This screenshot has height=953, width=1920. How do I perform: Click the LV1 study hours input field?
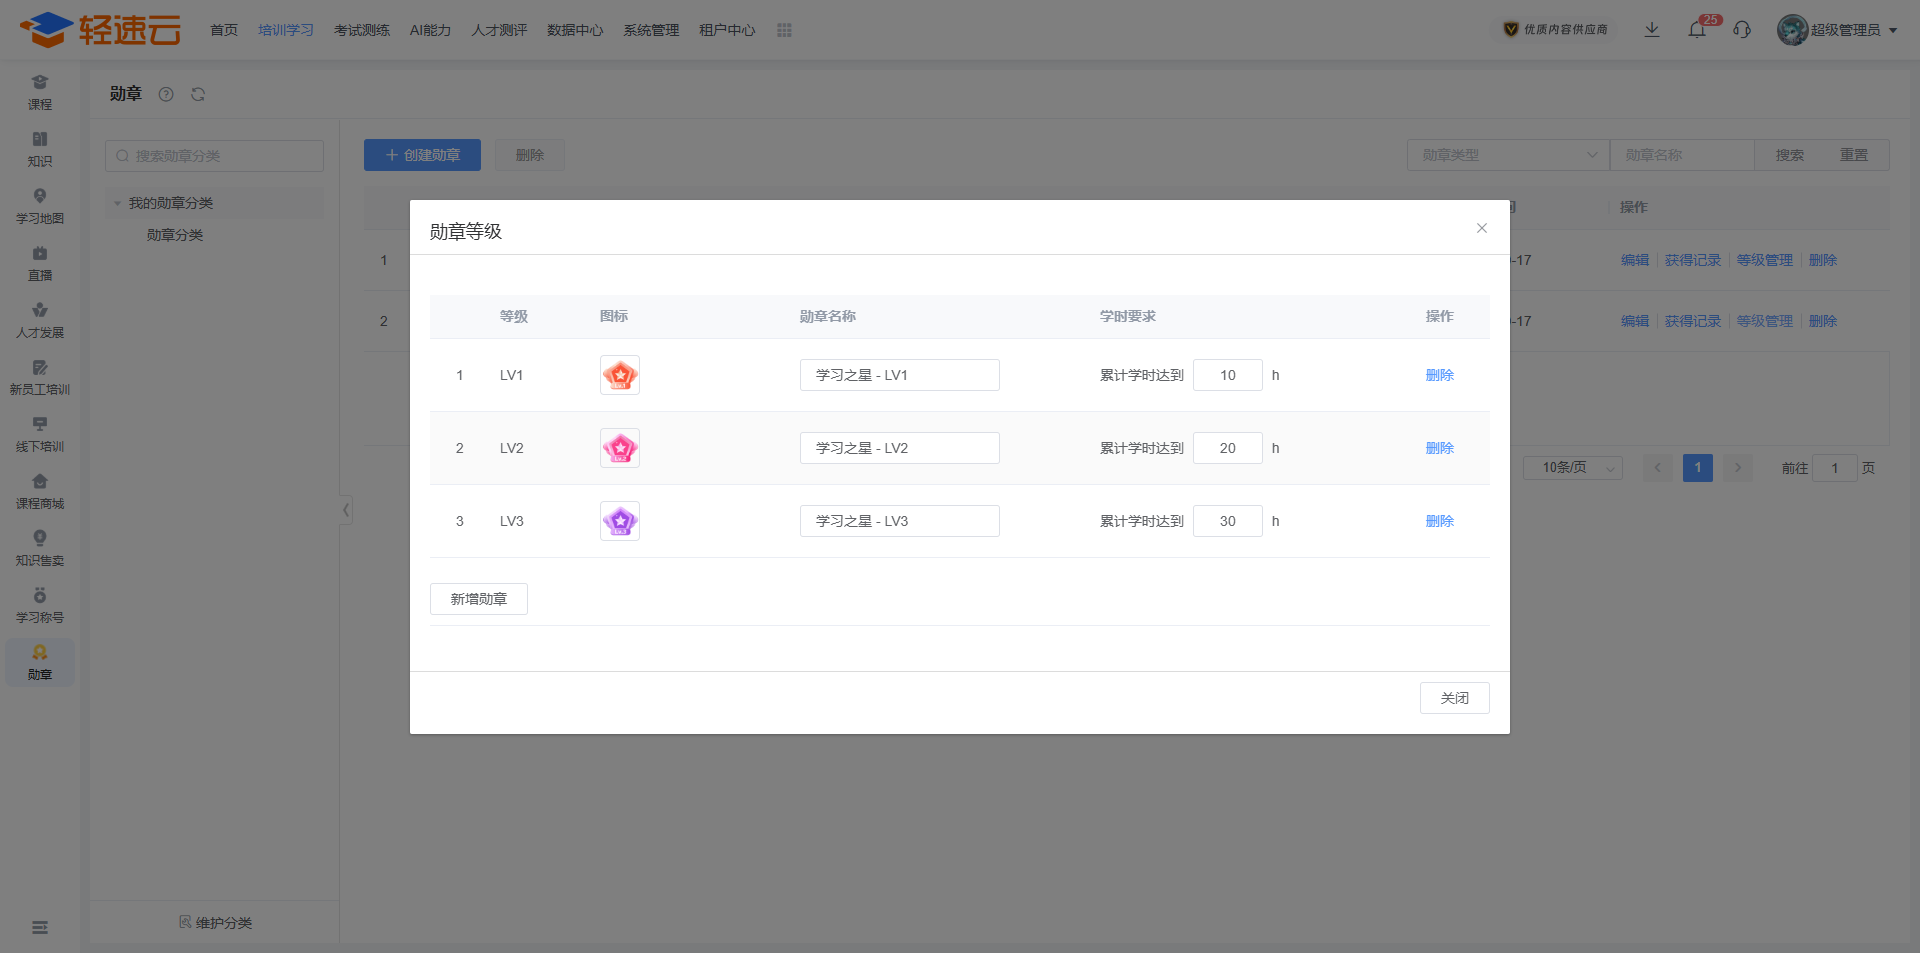coord(1227,375)
